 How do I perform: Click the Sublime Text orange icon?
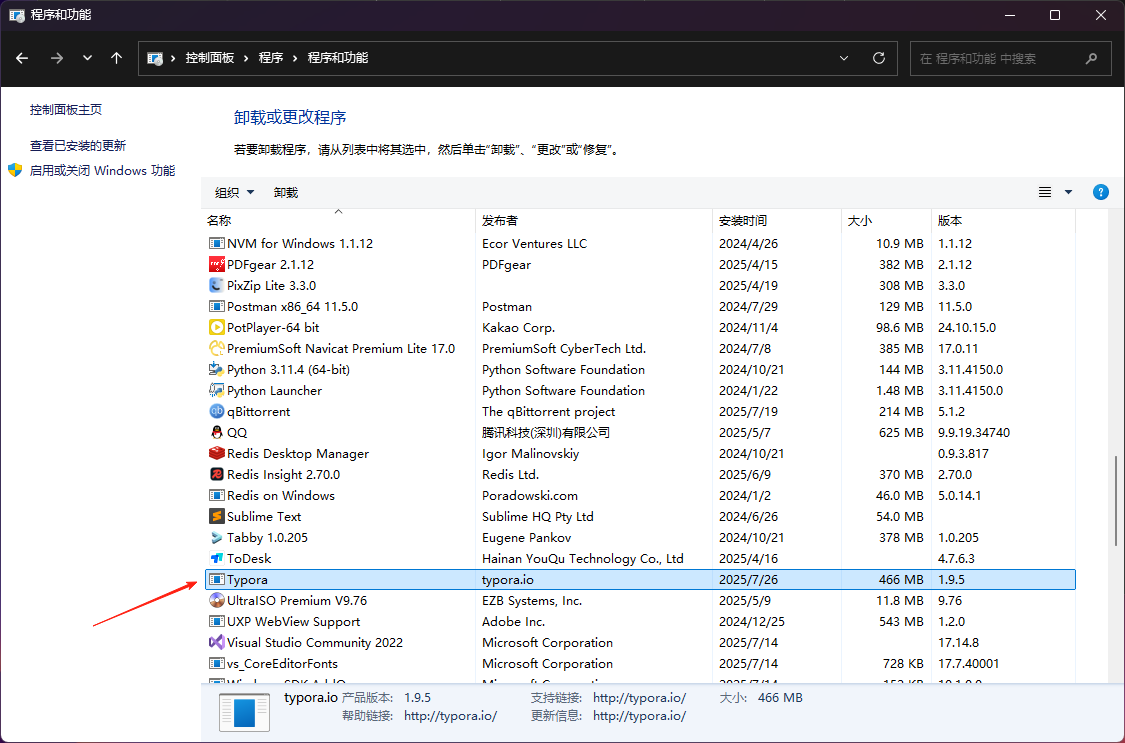click(216, 516)
